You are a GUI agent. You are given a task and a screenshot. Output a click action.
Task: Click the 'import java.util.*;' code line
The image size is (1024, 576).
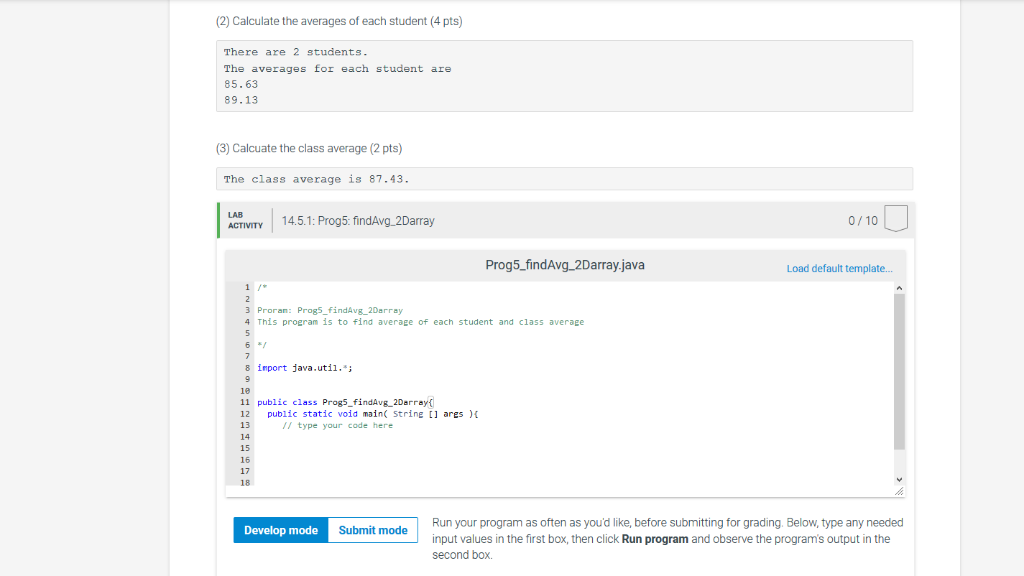304,368
